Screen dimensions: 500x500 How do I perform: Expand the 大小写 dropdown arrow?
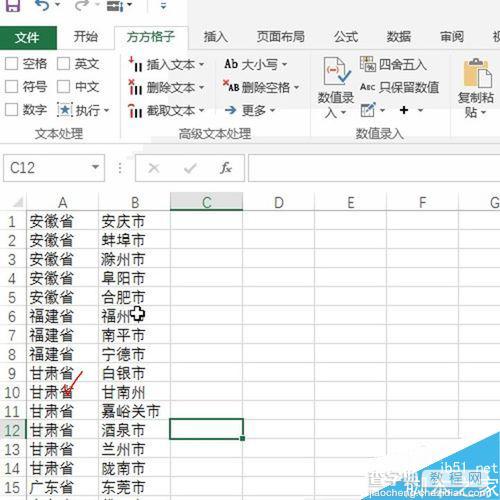tap(284, 64)
